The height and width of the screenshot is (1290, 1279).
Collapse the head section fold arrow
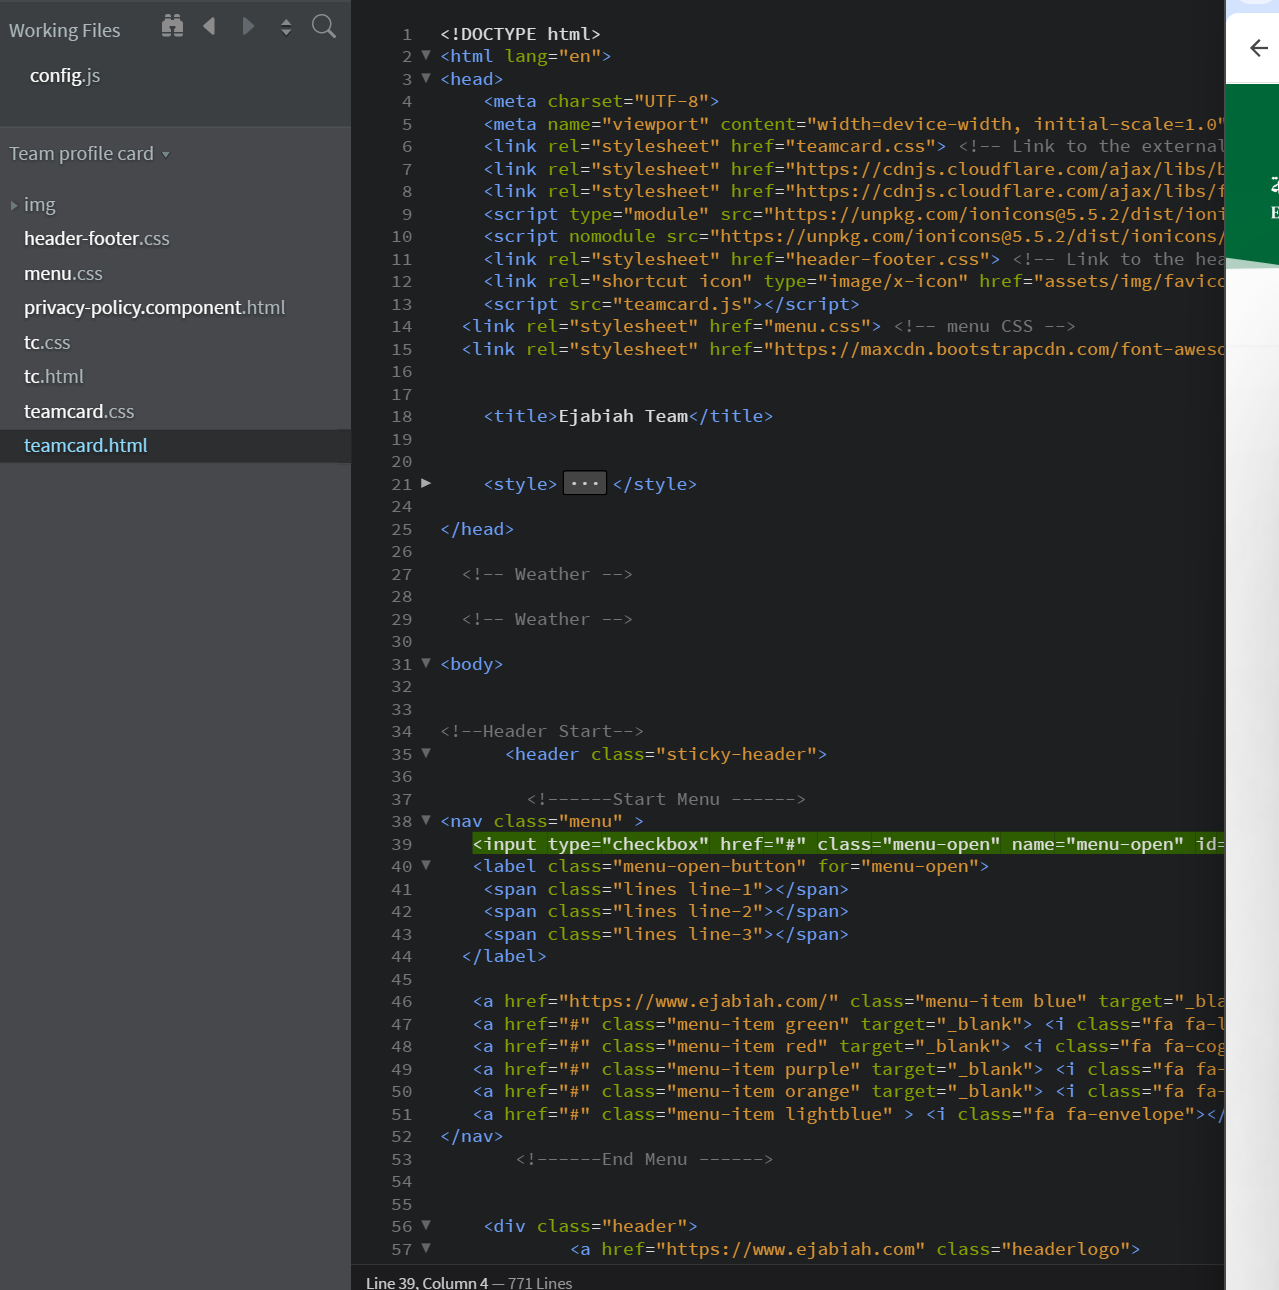coord(426,78)
